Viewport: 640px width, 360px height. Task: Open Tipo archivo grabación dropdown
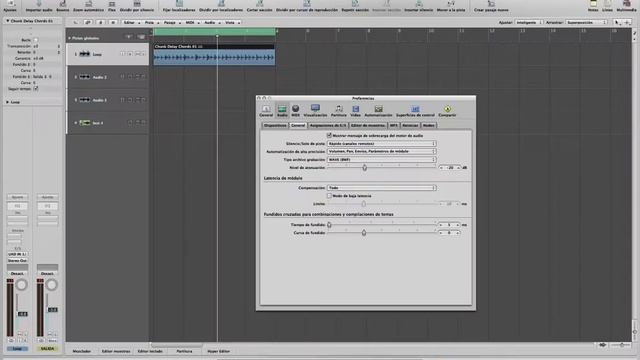[x=382, y=160]
